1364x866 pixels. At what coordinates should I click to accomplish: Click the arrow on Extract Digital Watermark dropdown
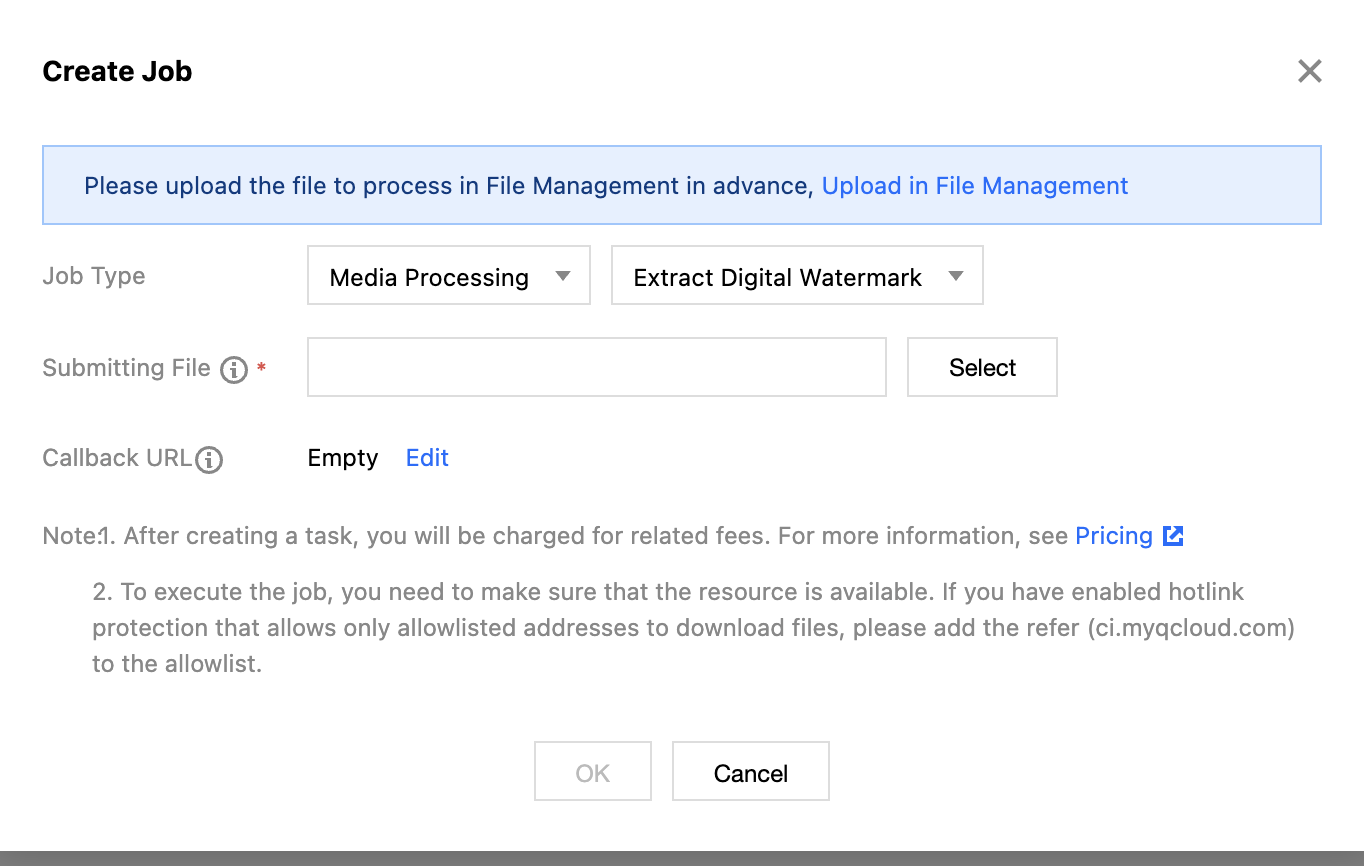(x=956, y=276)
